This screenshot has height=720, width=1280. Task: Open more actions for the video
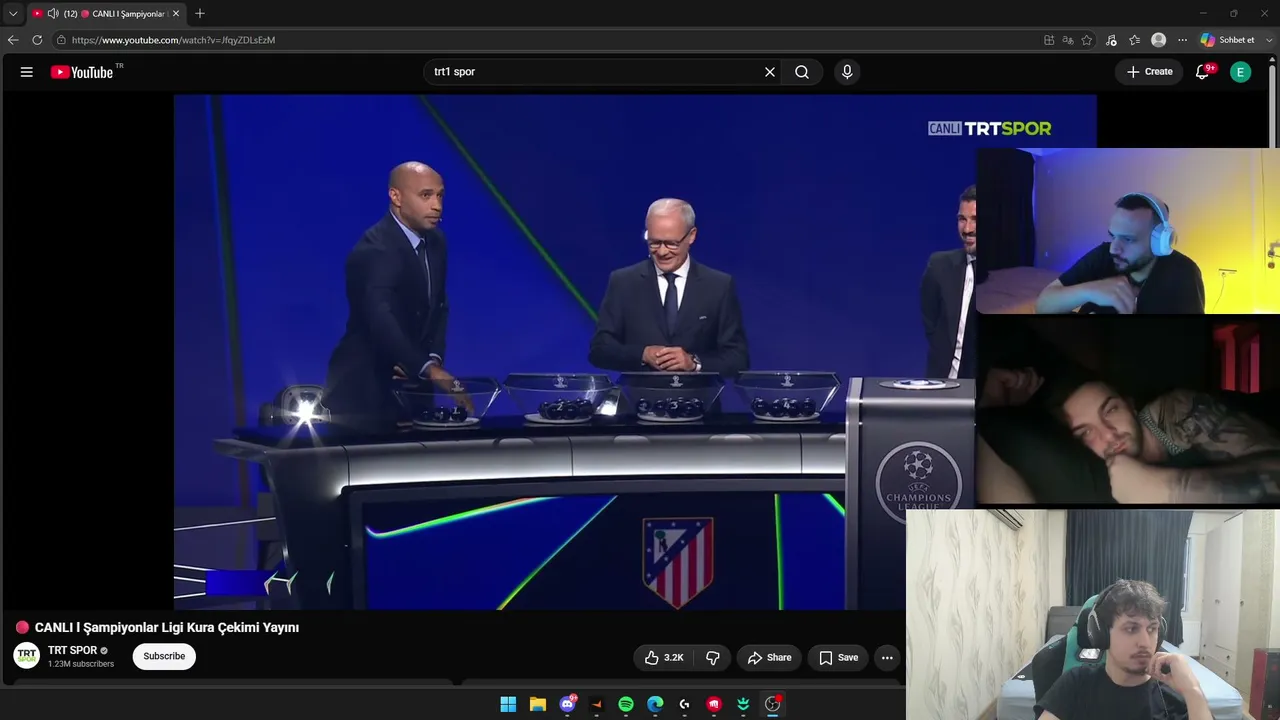coord(887,657)
